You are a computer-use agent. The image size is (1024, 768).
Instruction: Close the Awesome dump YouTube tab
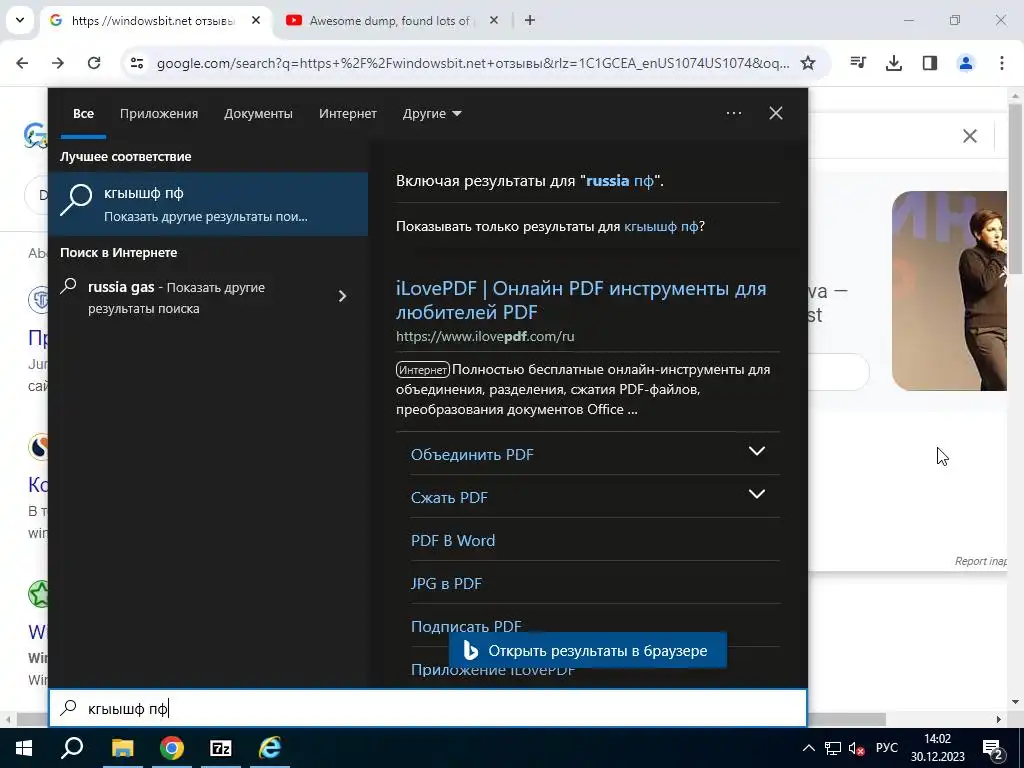tap(494, 20)
